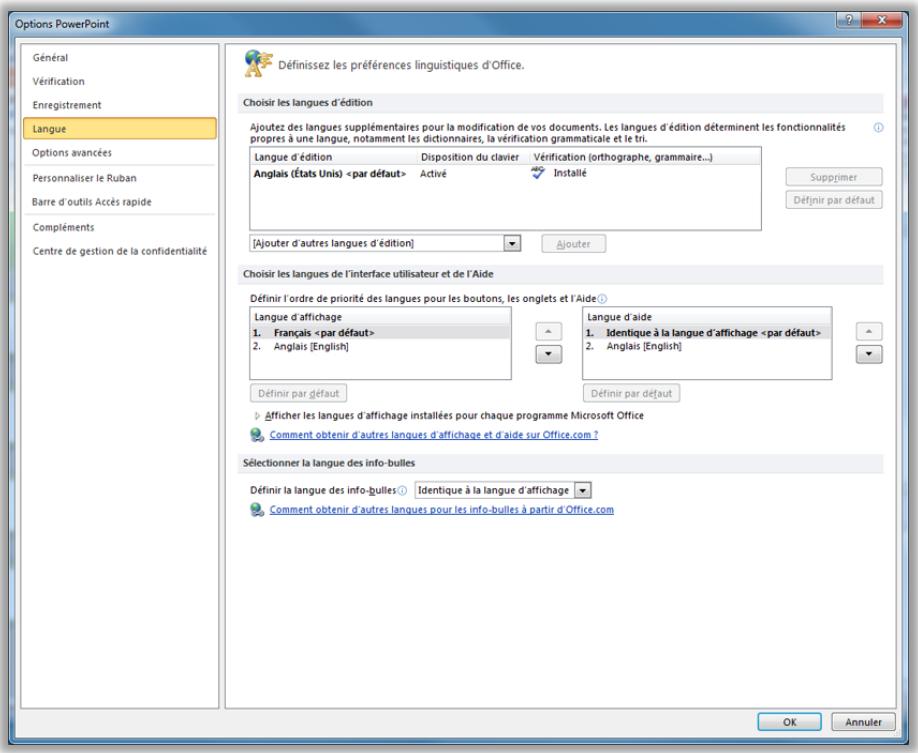Click the Activé keyboard layout status

[433, 174]
